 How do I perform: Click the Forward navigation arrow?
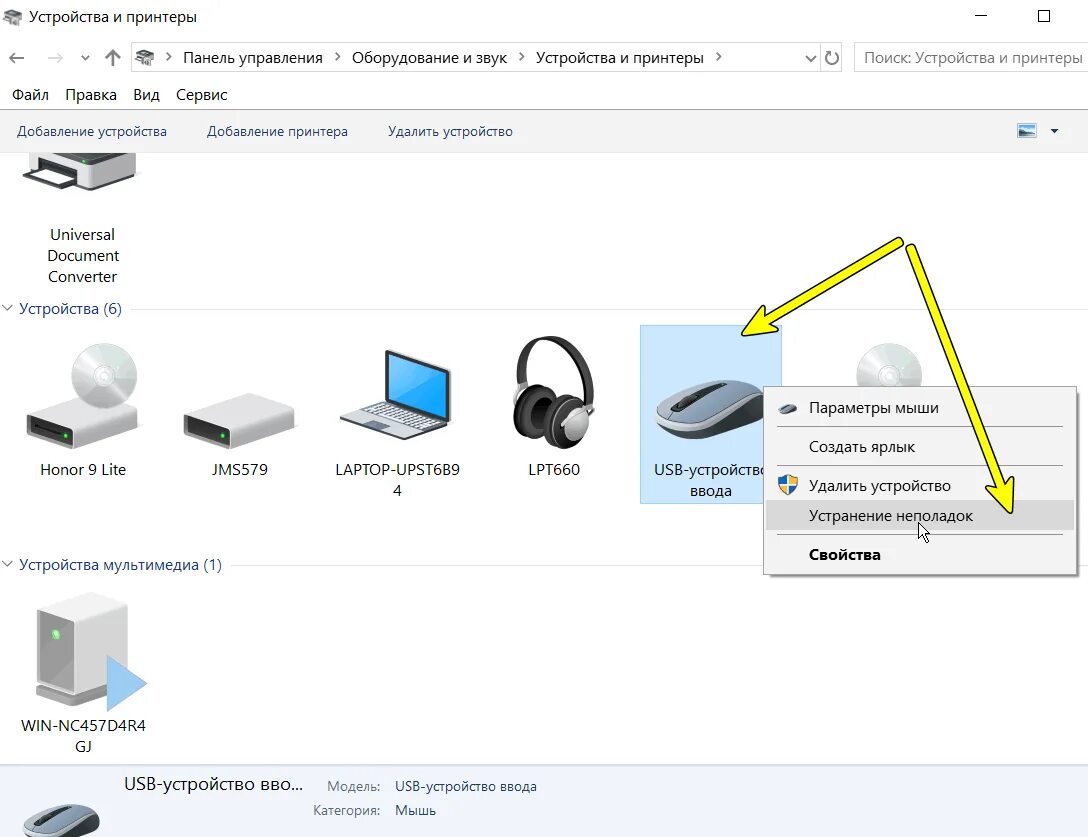point(55,58)
